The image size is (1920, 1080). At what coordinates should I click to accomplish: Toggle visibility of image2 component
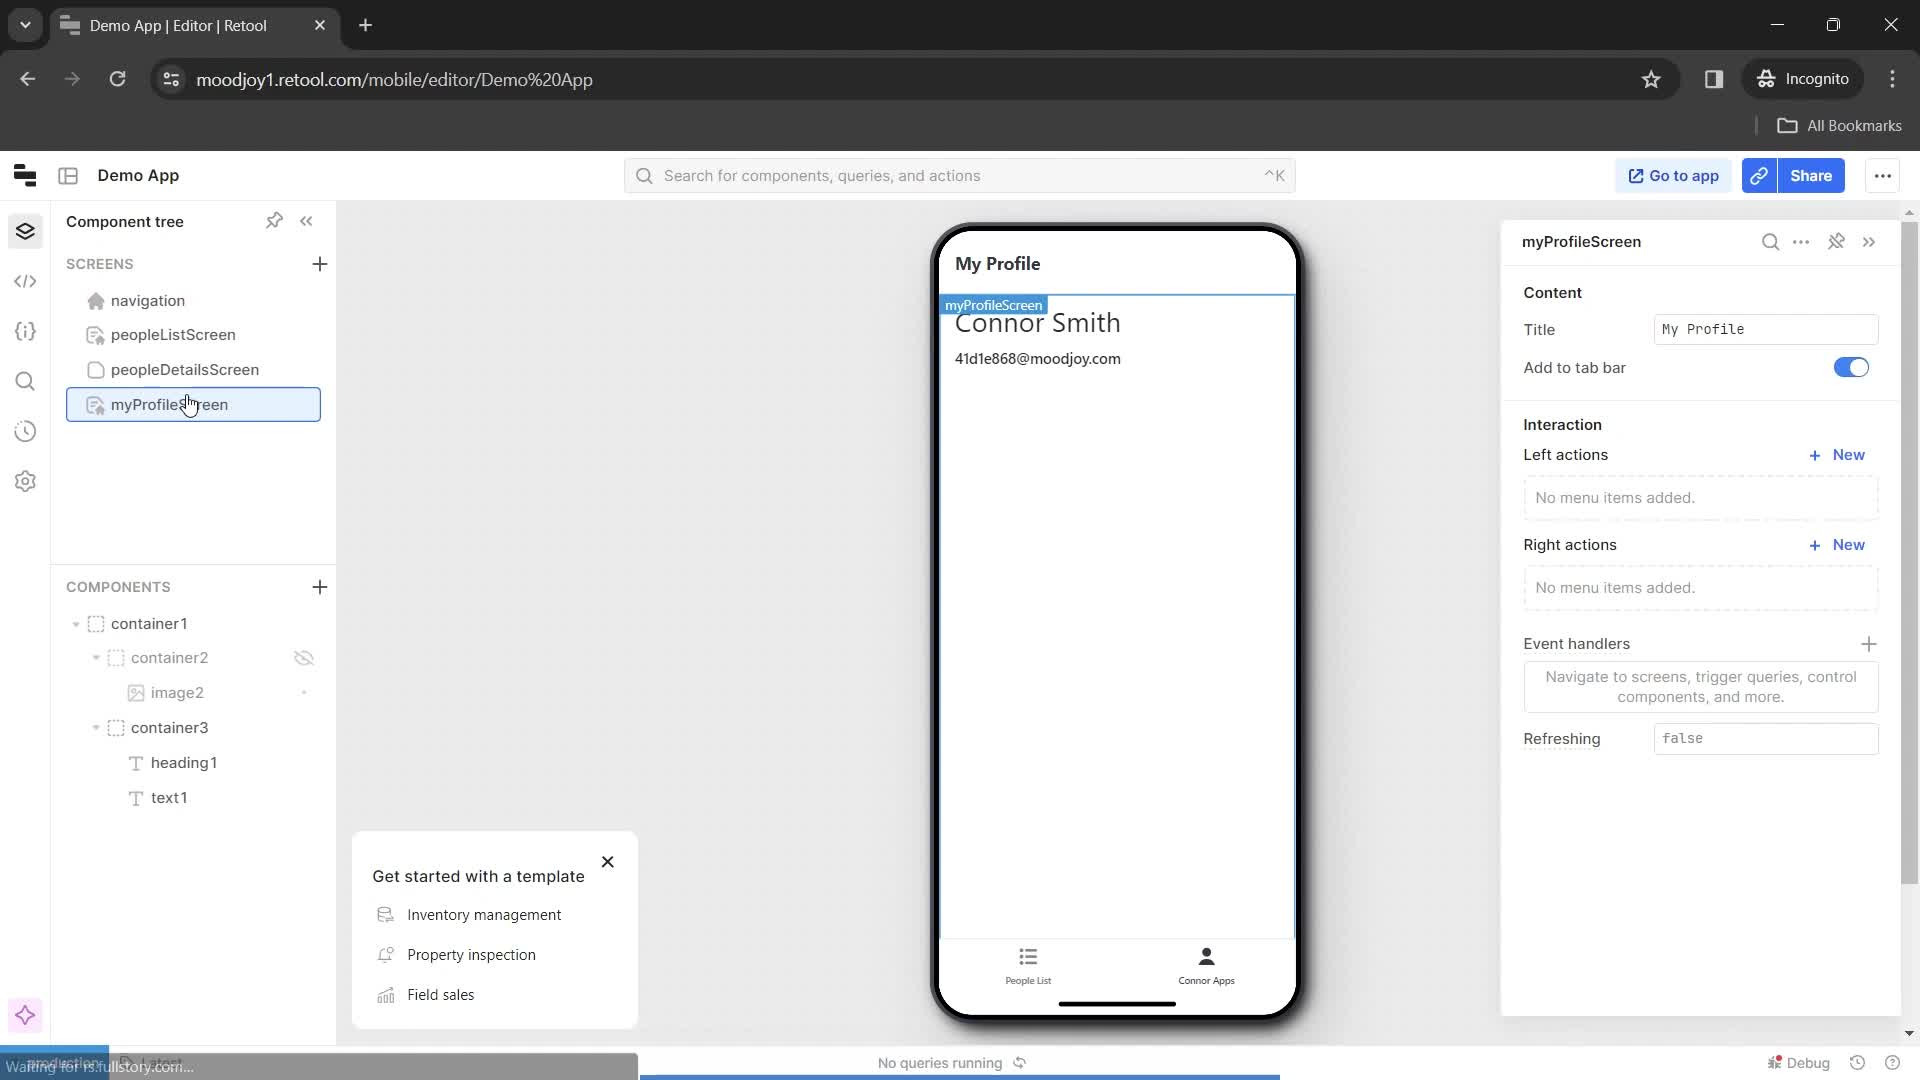pyautogui.click(x=305, y=692)
